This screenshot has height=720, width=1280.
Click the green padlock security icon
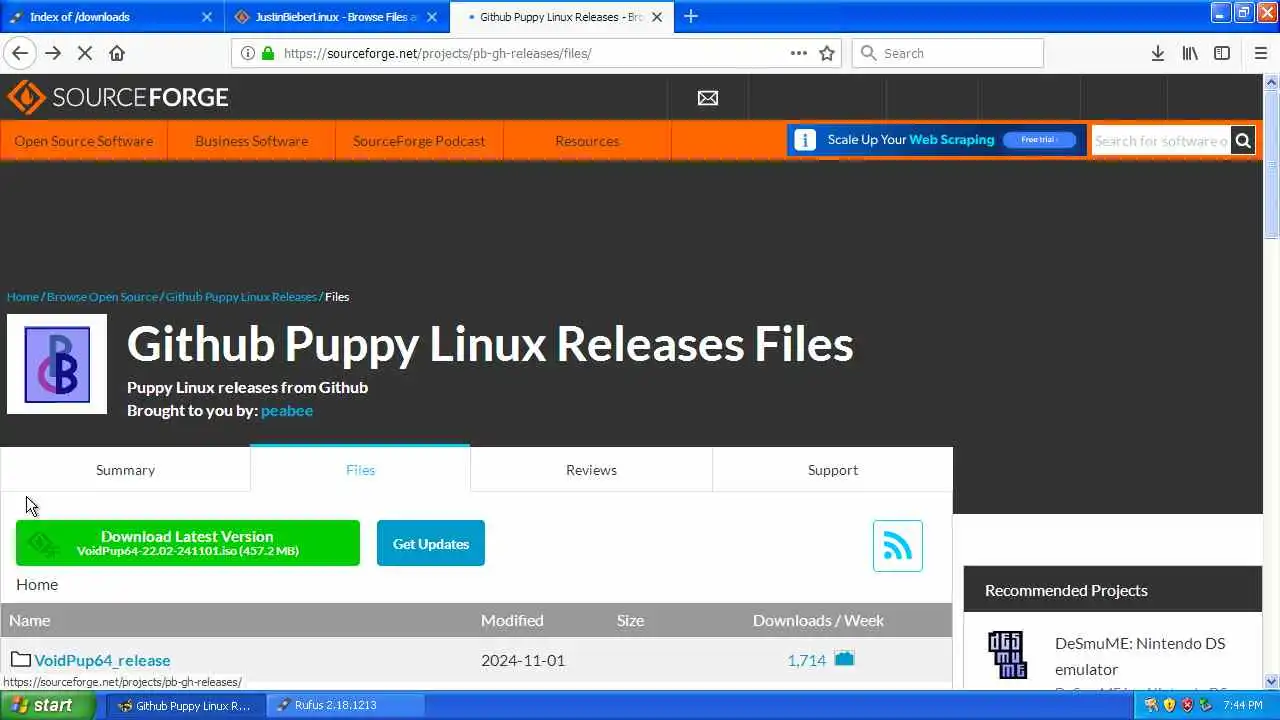point(267,53)
